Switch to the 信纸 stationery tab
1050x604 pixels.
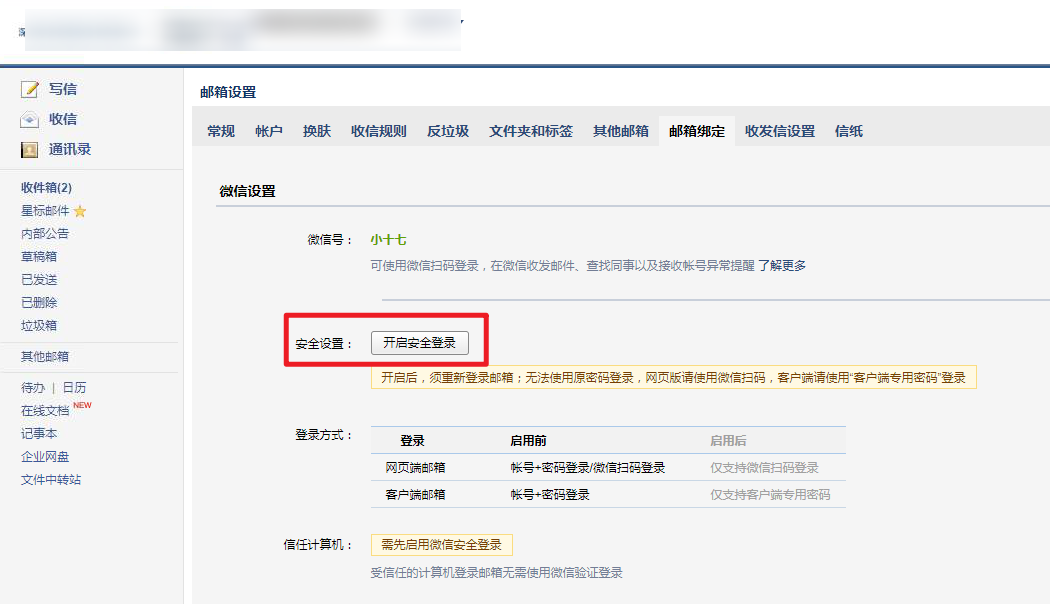[x=849, y=131]
